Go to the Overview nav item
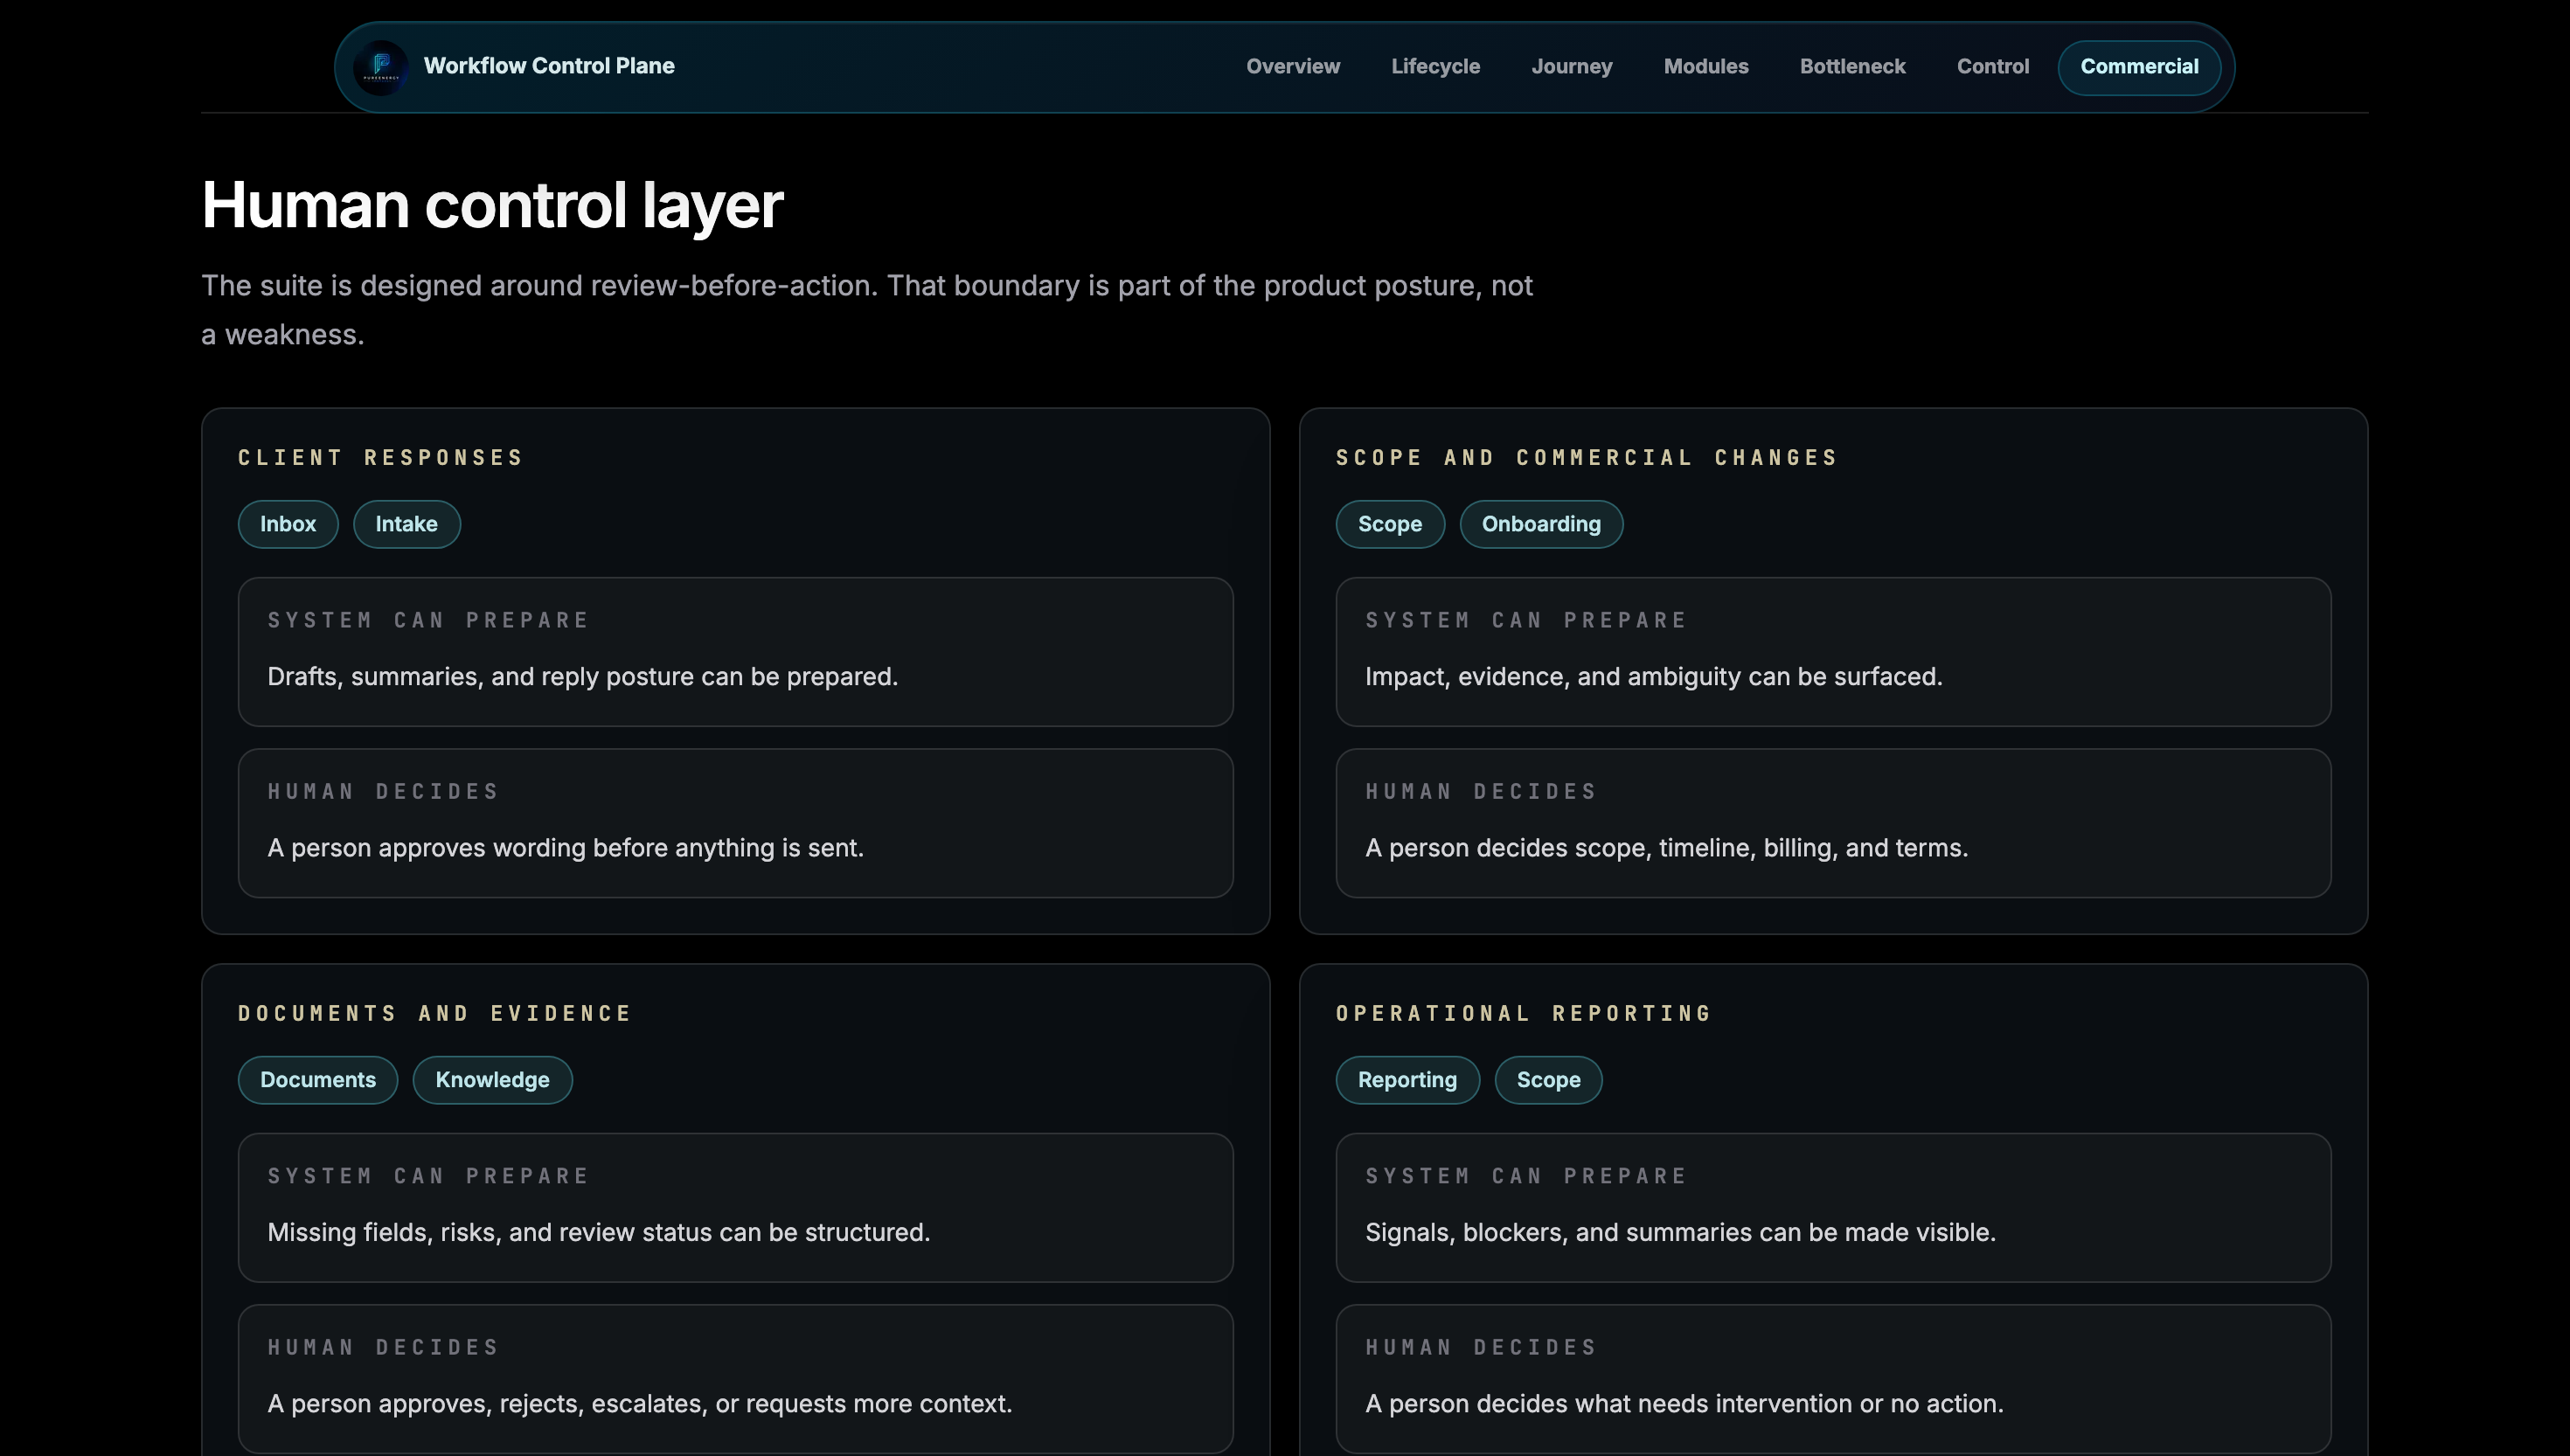The image size is (2570, 1456). click(x=1293, y=67)
